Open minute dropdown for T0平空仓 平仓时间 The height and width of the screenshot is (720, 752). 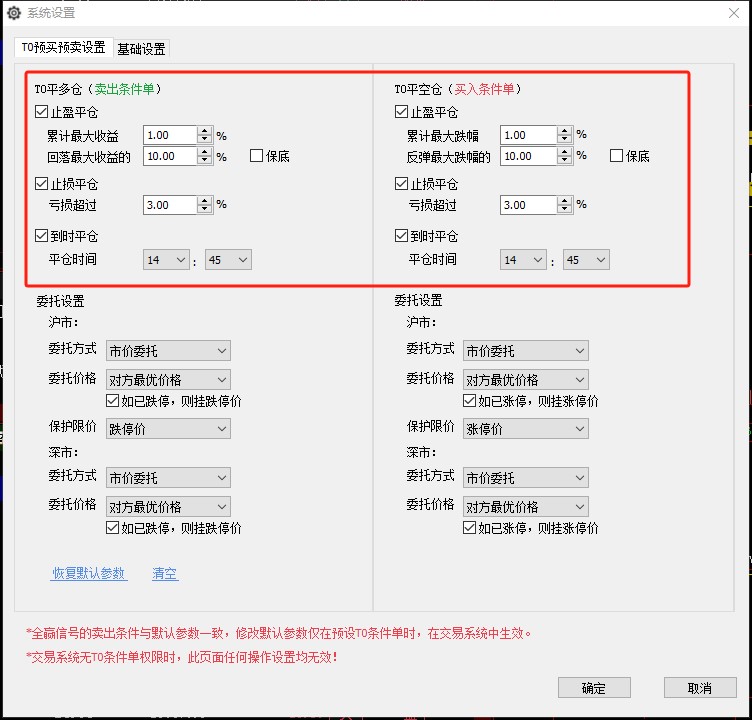coord(586,260)
